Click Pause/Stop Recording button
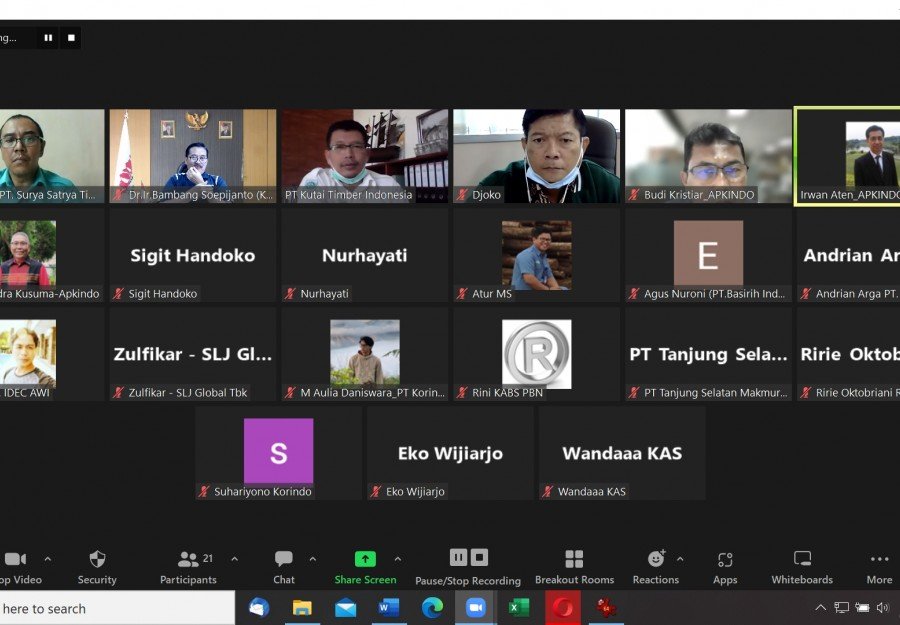This screenshot has height=625, width=900. (468, 558)
